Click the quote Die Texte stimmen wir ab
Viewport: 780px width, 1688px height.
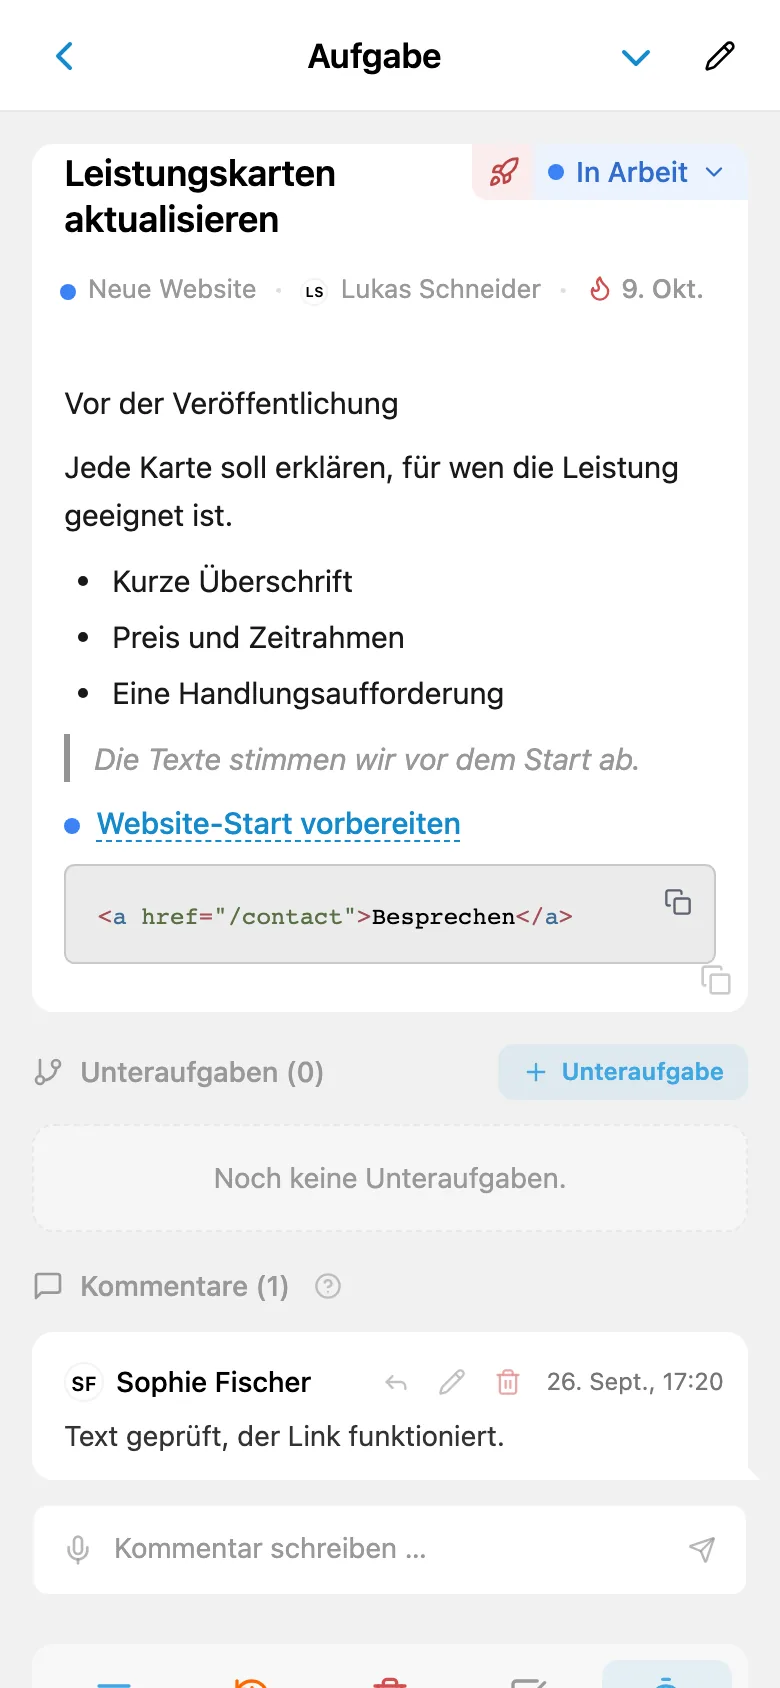point(366,760)
